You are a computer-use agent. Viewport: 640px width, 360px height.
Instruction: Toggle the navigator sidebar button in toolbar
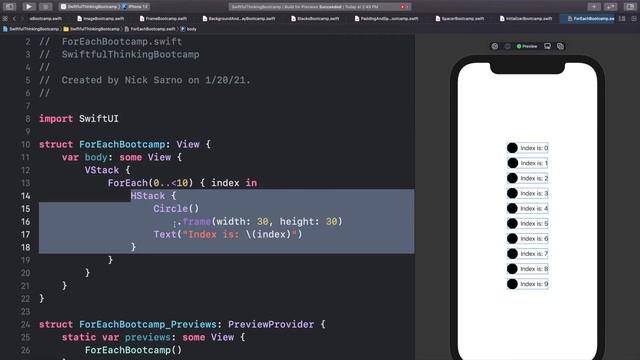click(x=9, y=7)
